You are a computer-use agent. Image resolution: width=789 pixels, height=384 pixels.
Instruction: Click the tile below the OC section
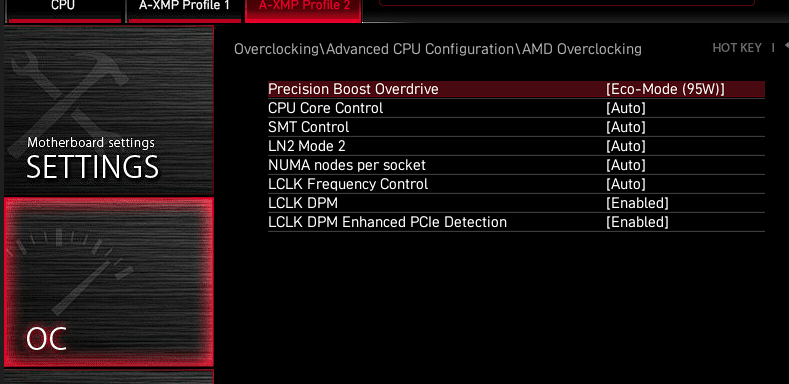(x=109, y=377)
